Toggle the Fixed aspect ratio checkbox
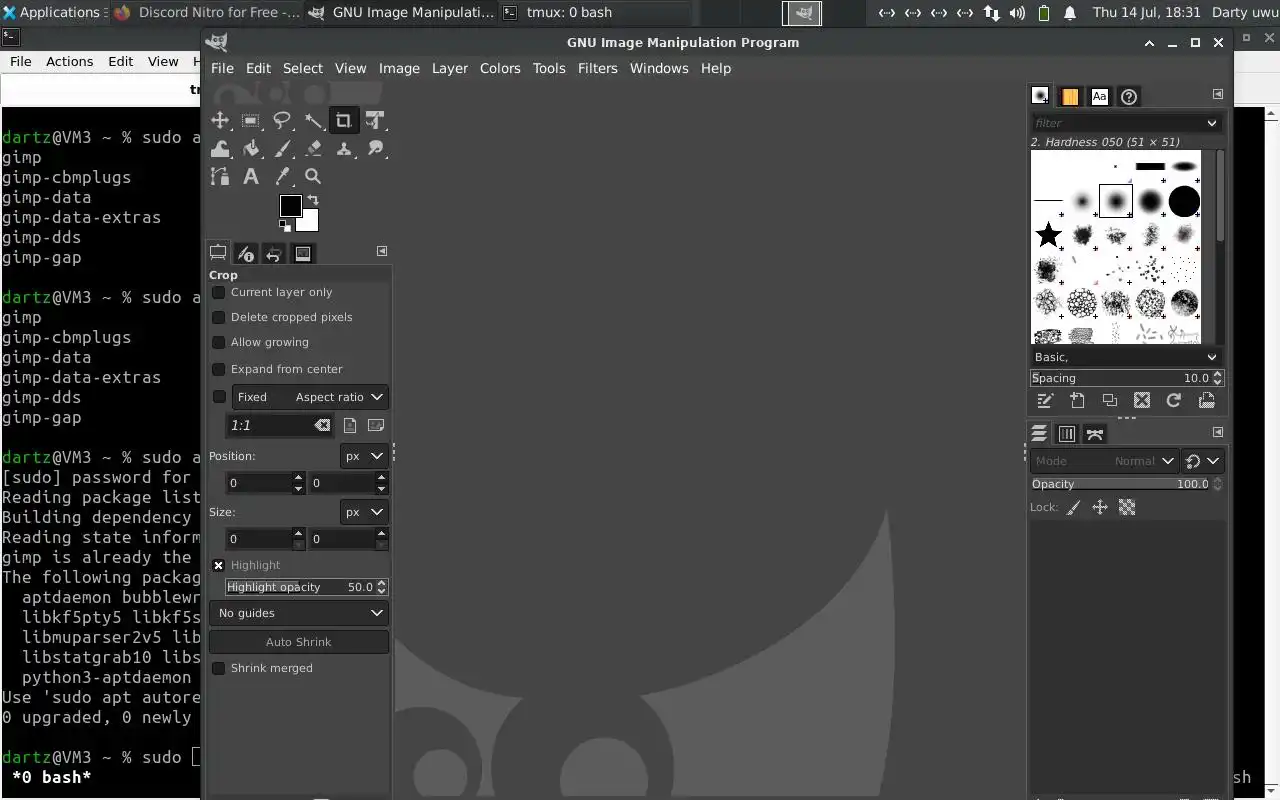This screenshot has height=800, width=1280. (x=219, y=397)
